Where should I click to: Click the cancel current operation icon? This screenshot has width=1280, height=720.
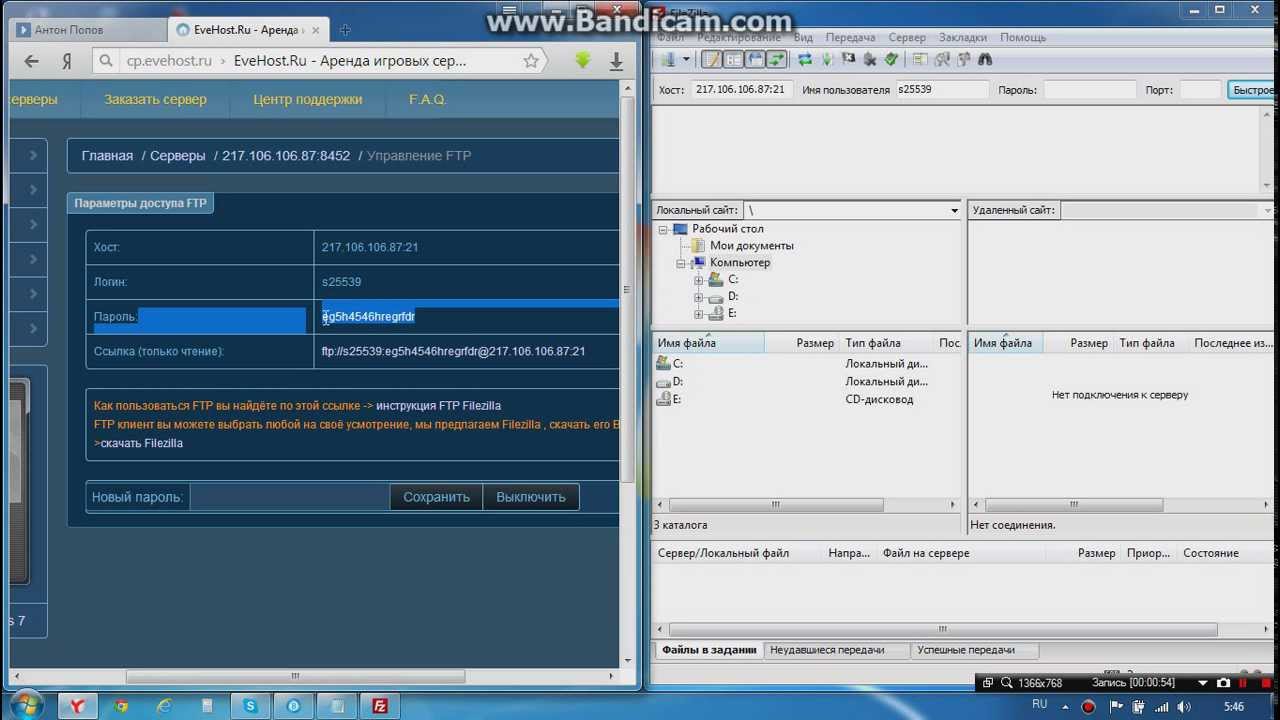pos(848,59)
